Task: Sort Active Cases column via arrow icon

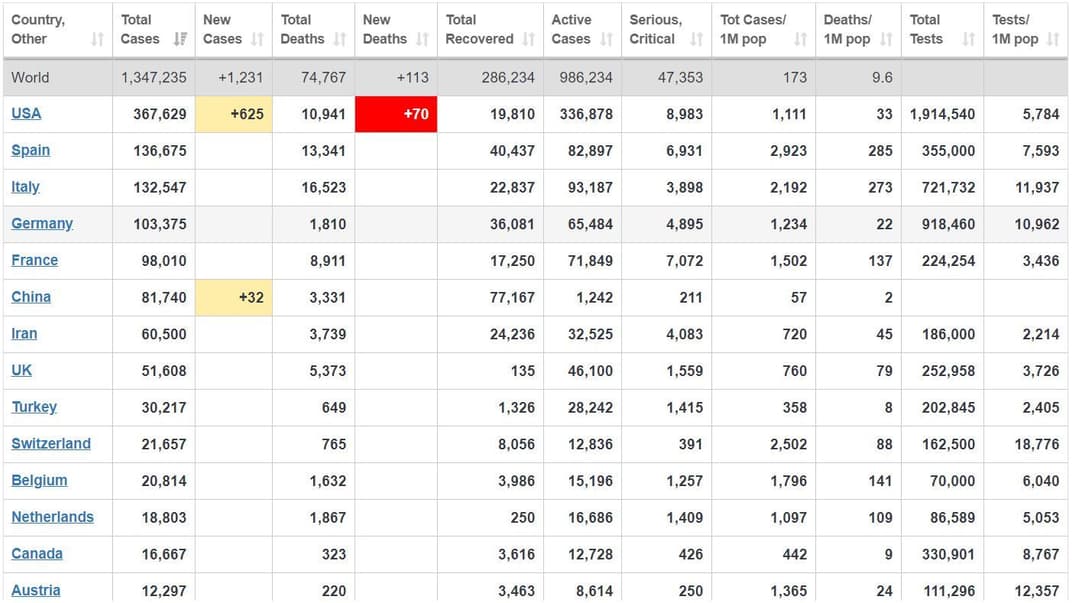Action: point(607,39)
